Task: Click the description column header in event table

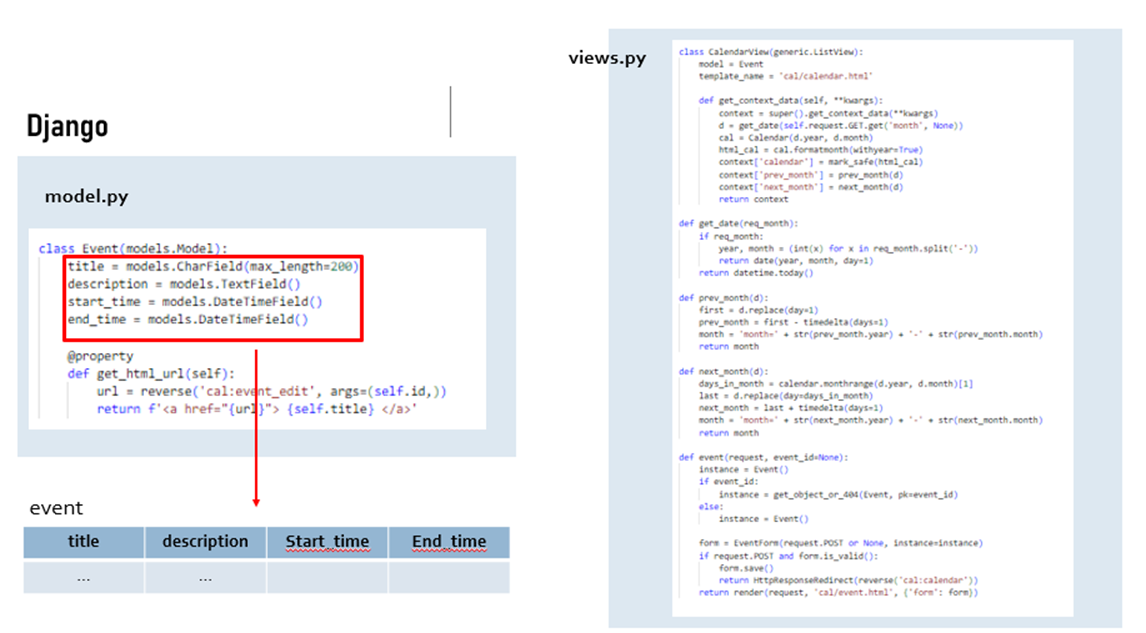Action: coord(205,542)
